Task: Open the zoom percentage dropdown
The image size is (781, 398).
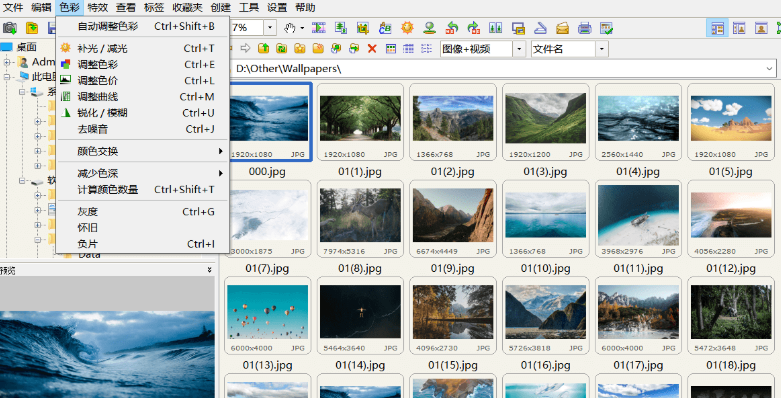Action: tap(270, 28)
